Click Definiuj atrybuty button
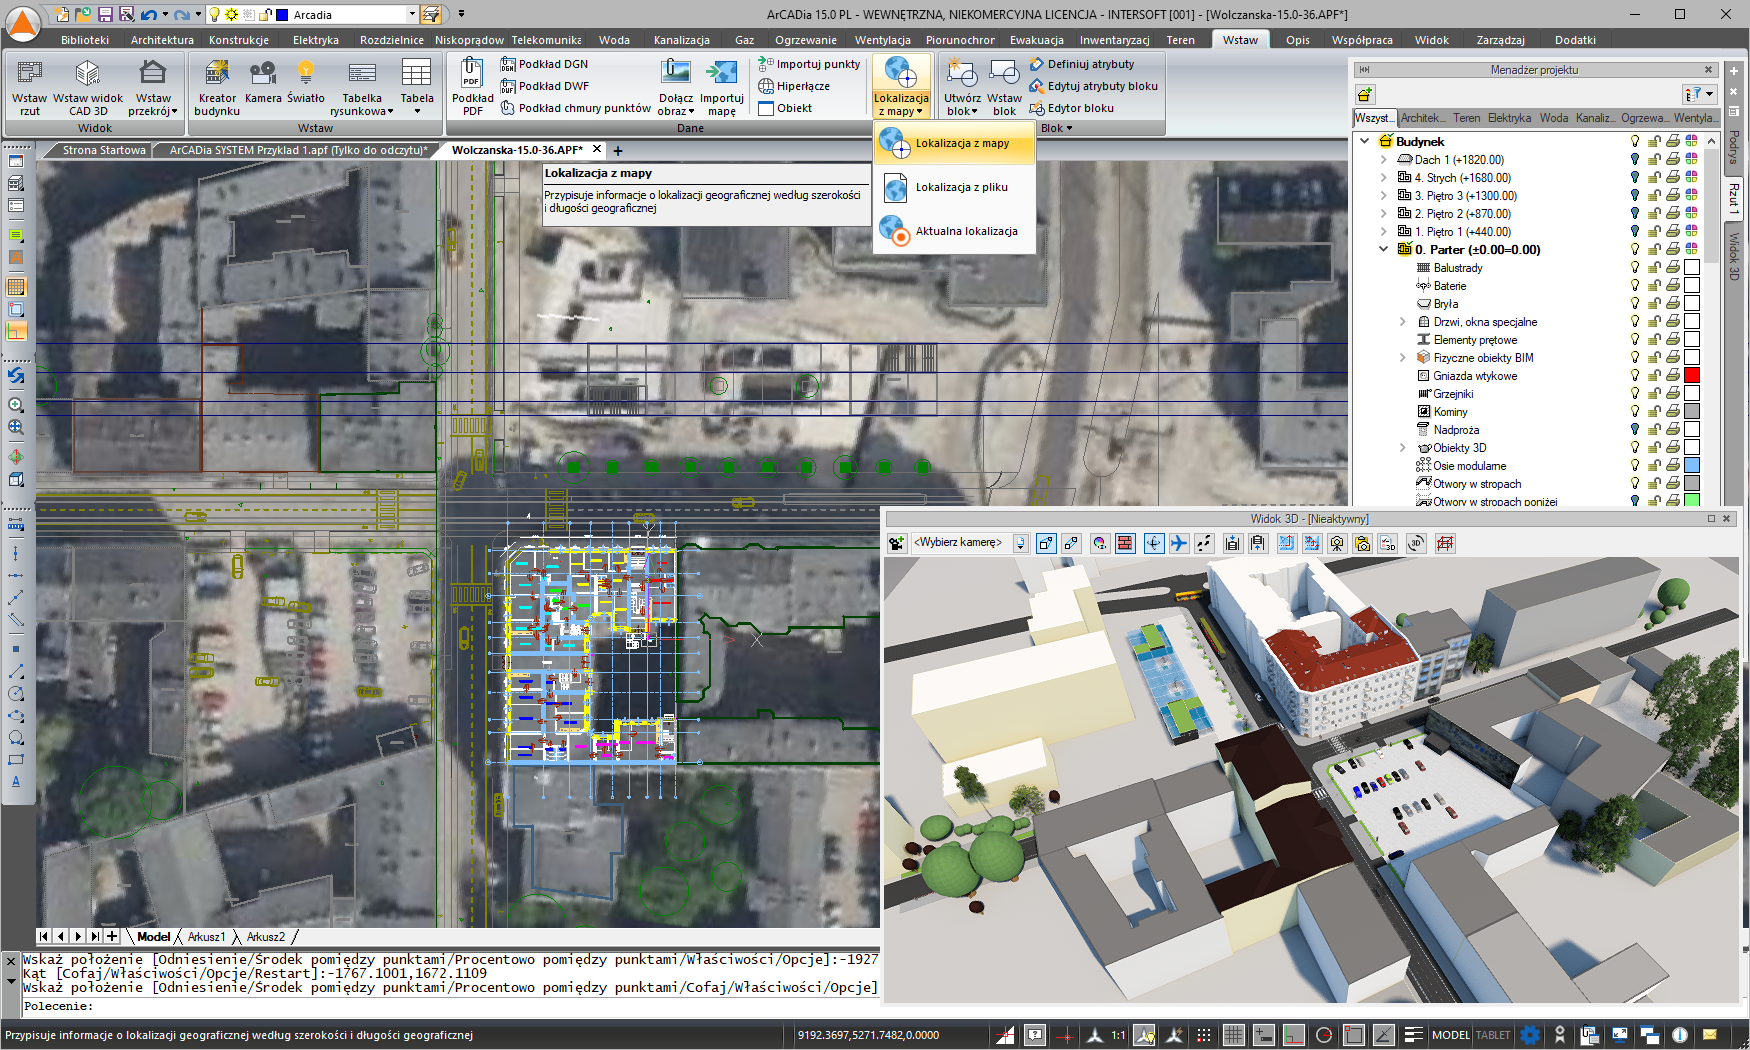1750x1050 pixels. [x=1090, y=64]
